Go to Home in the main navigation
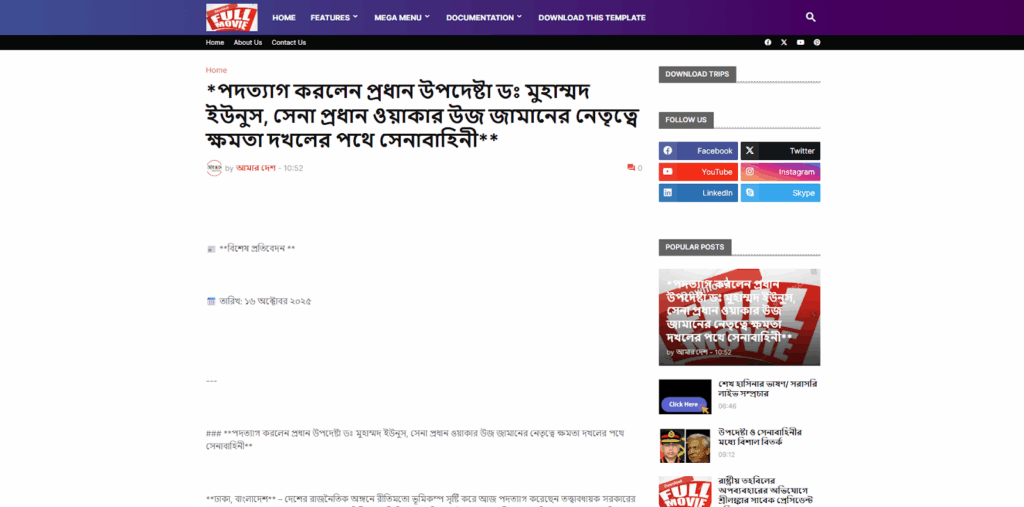Screen dimensions: 1024x507 point(284,17)
